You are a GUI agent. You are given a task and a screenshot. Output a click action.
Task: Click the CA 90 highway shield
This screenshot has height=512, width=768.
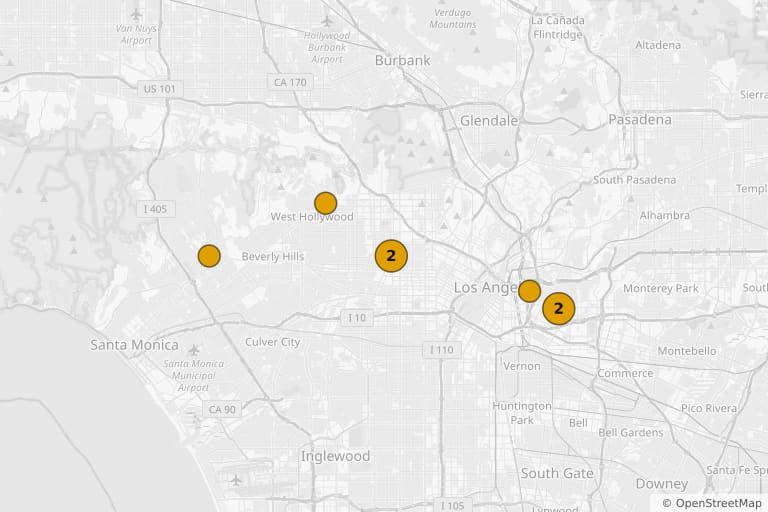click(x=222, y=409)
